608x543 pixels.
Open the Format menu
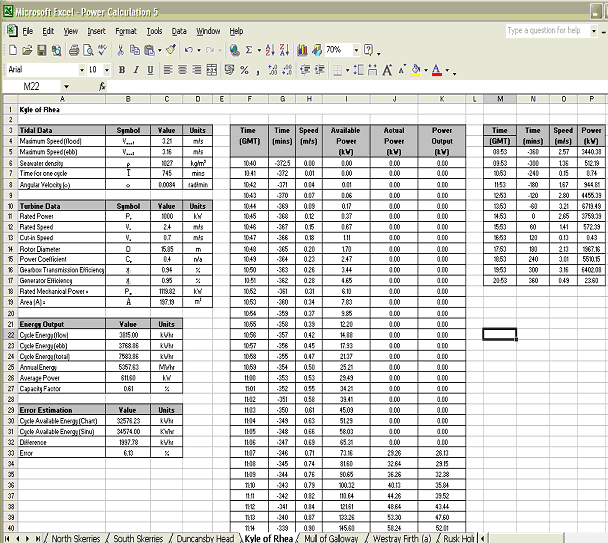click(125, 31)
